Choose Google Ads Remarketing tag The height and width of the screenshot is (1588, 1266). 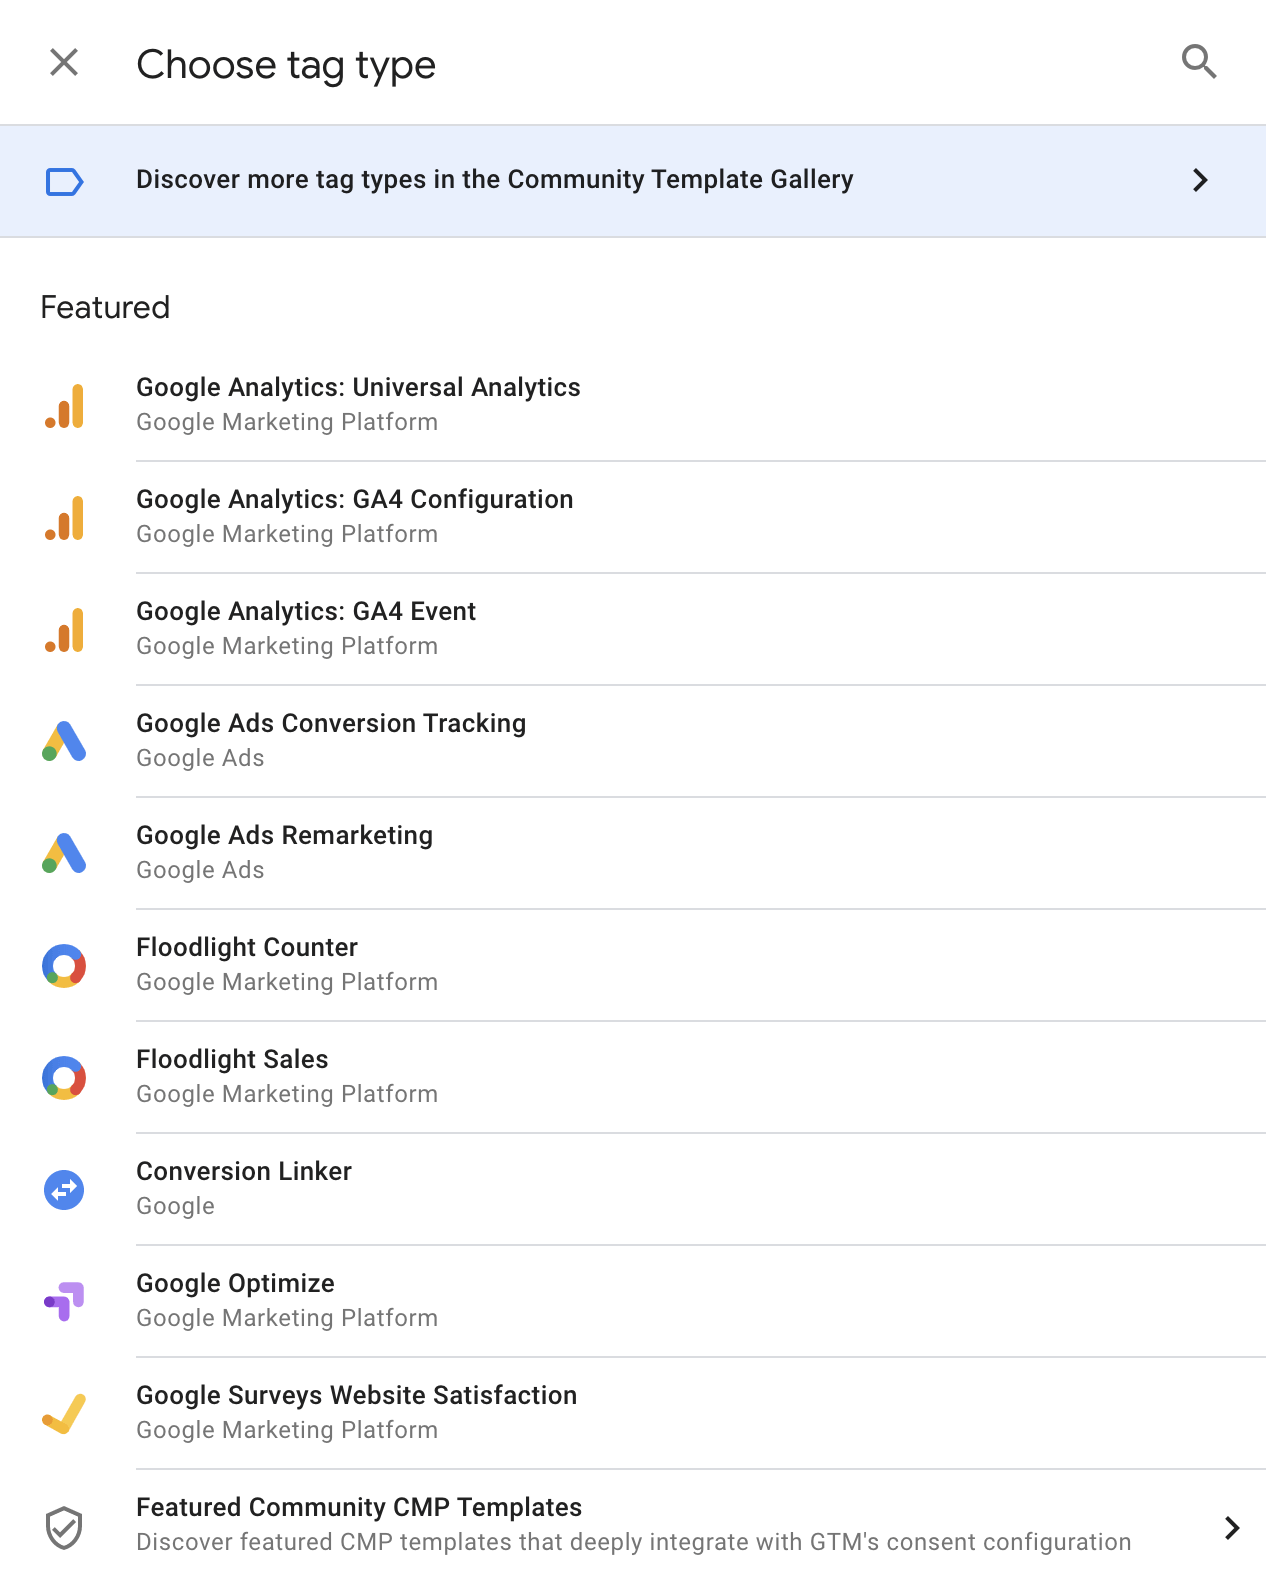pyautogui.click(x=633, y=853)
